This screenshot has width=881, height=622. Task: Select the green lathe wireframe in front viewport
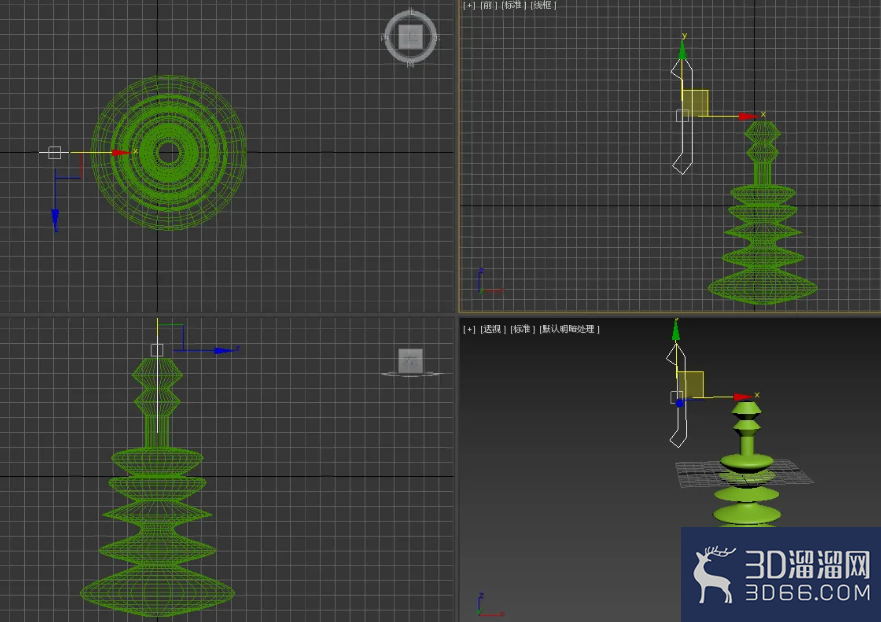tap(762, 212)
